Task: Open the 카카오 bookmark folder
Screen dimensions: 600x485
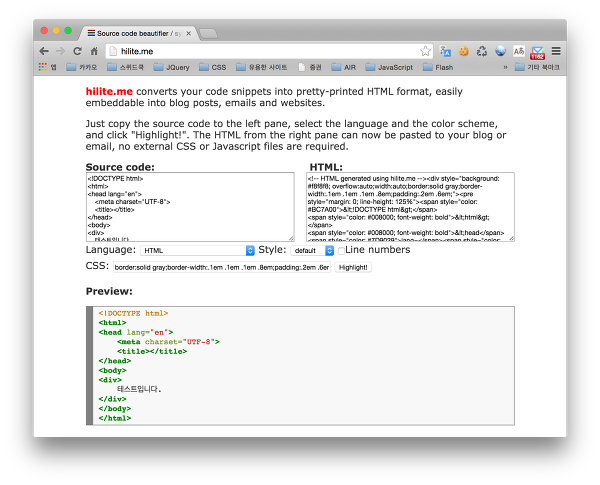Action: [82, 67]
